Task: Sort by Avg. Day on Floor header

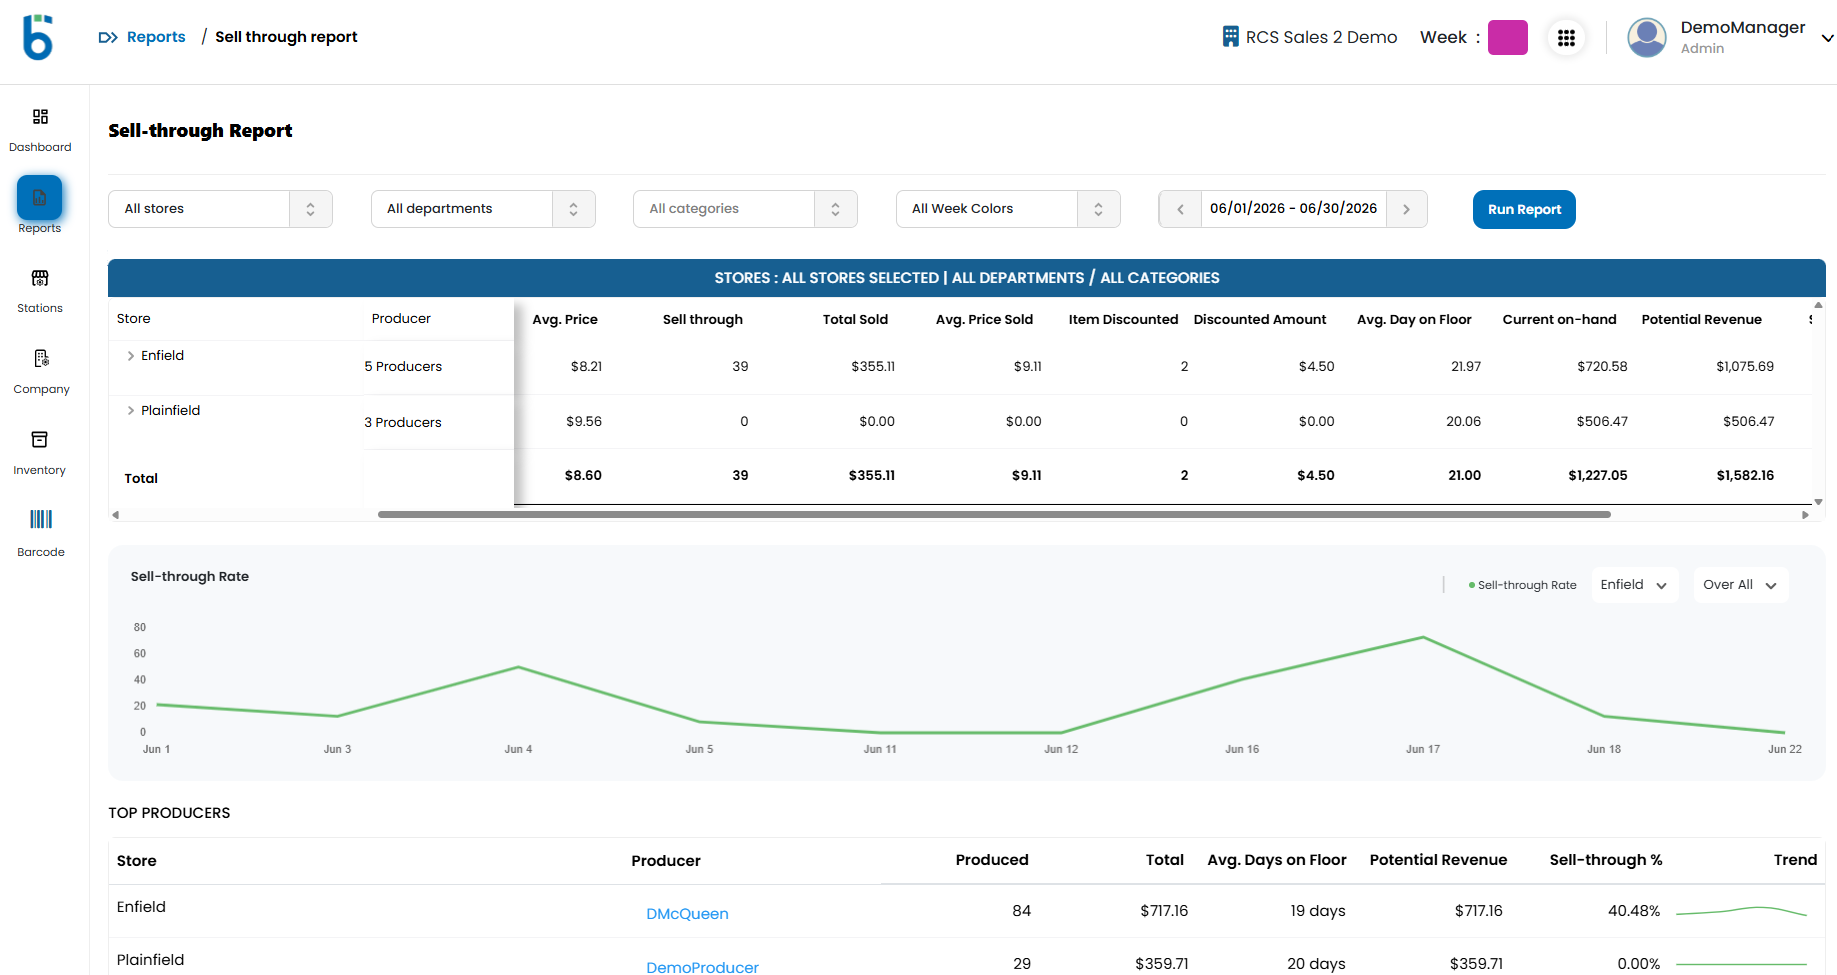Action: 1414,320
